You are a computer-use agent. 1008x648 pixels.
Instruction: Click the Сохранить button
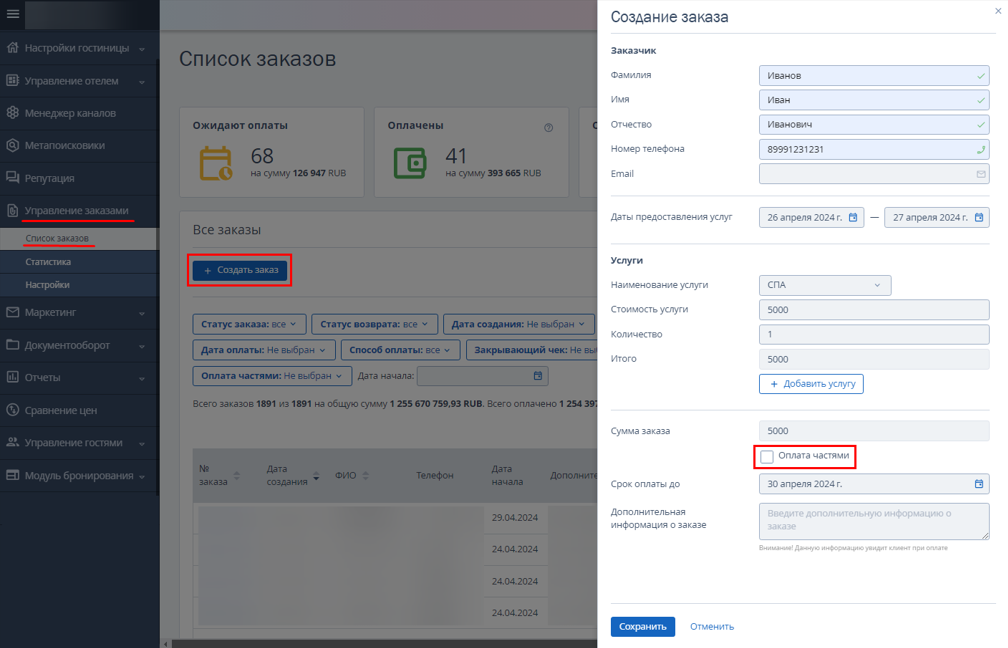(642, 626)
